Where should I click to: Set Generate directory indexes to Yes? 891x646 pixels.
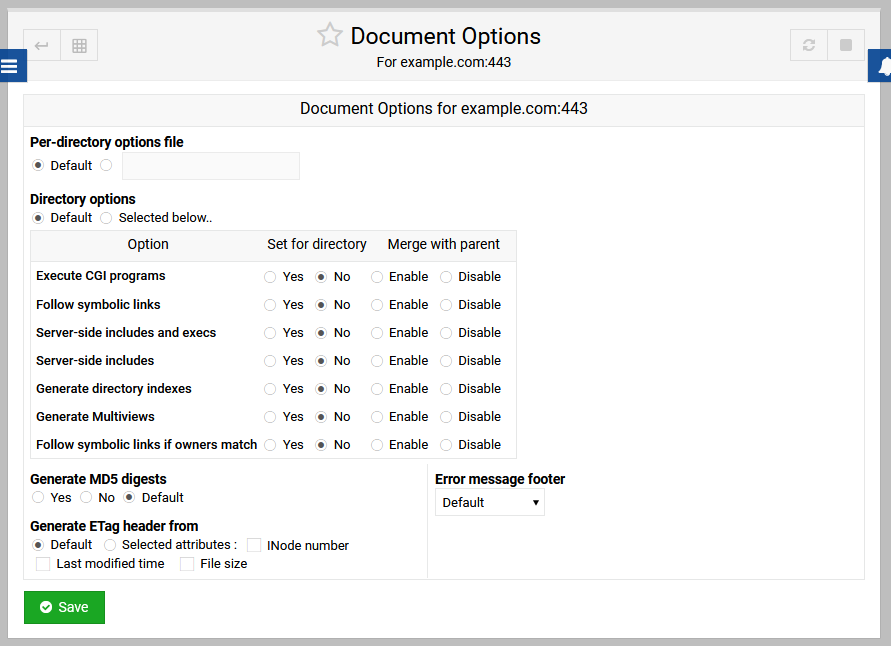(270, 389)
